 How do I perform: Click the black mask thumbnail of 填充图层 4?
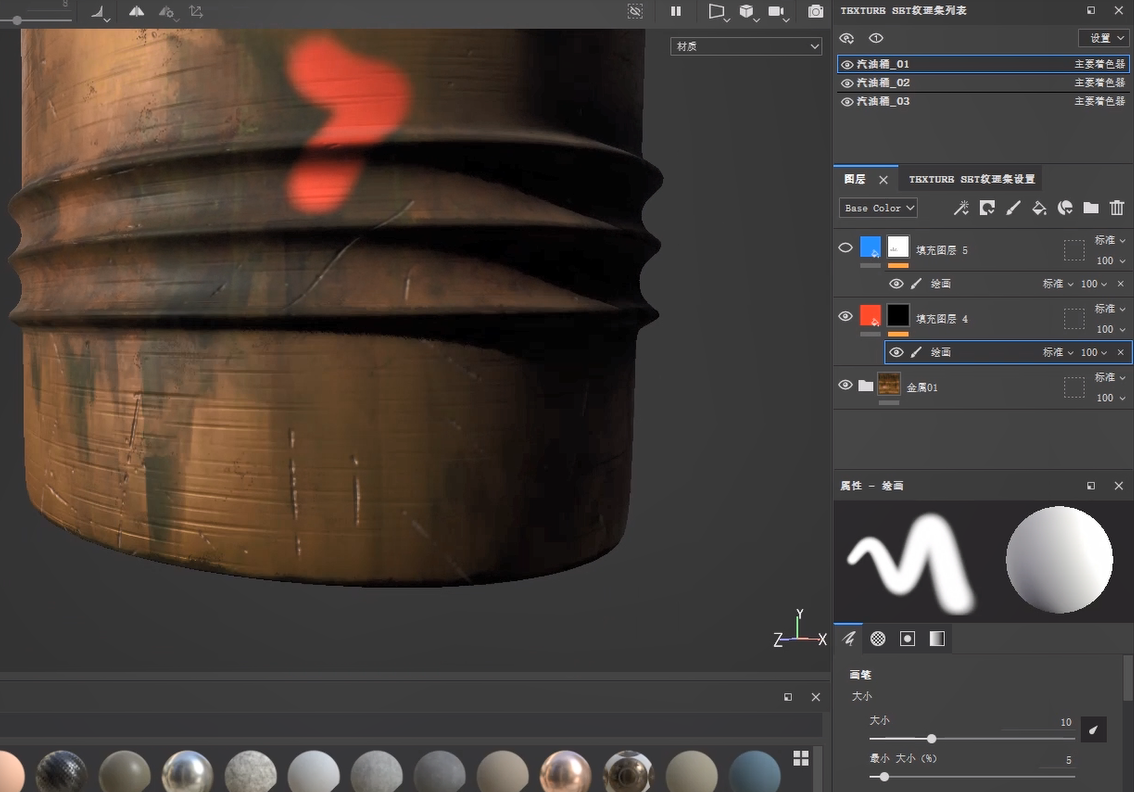point(898,317)
